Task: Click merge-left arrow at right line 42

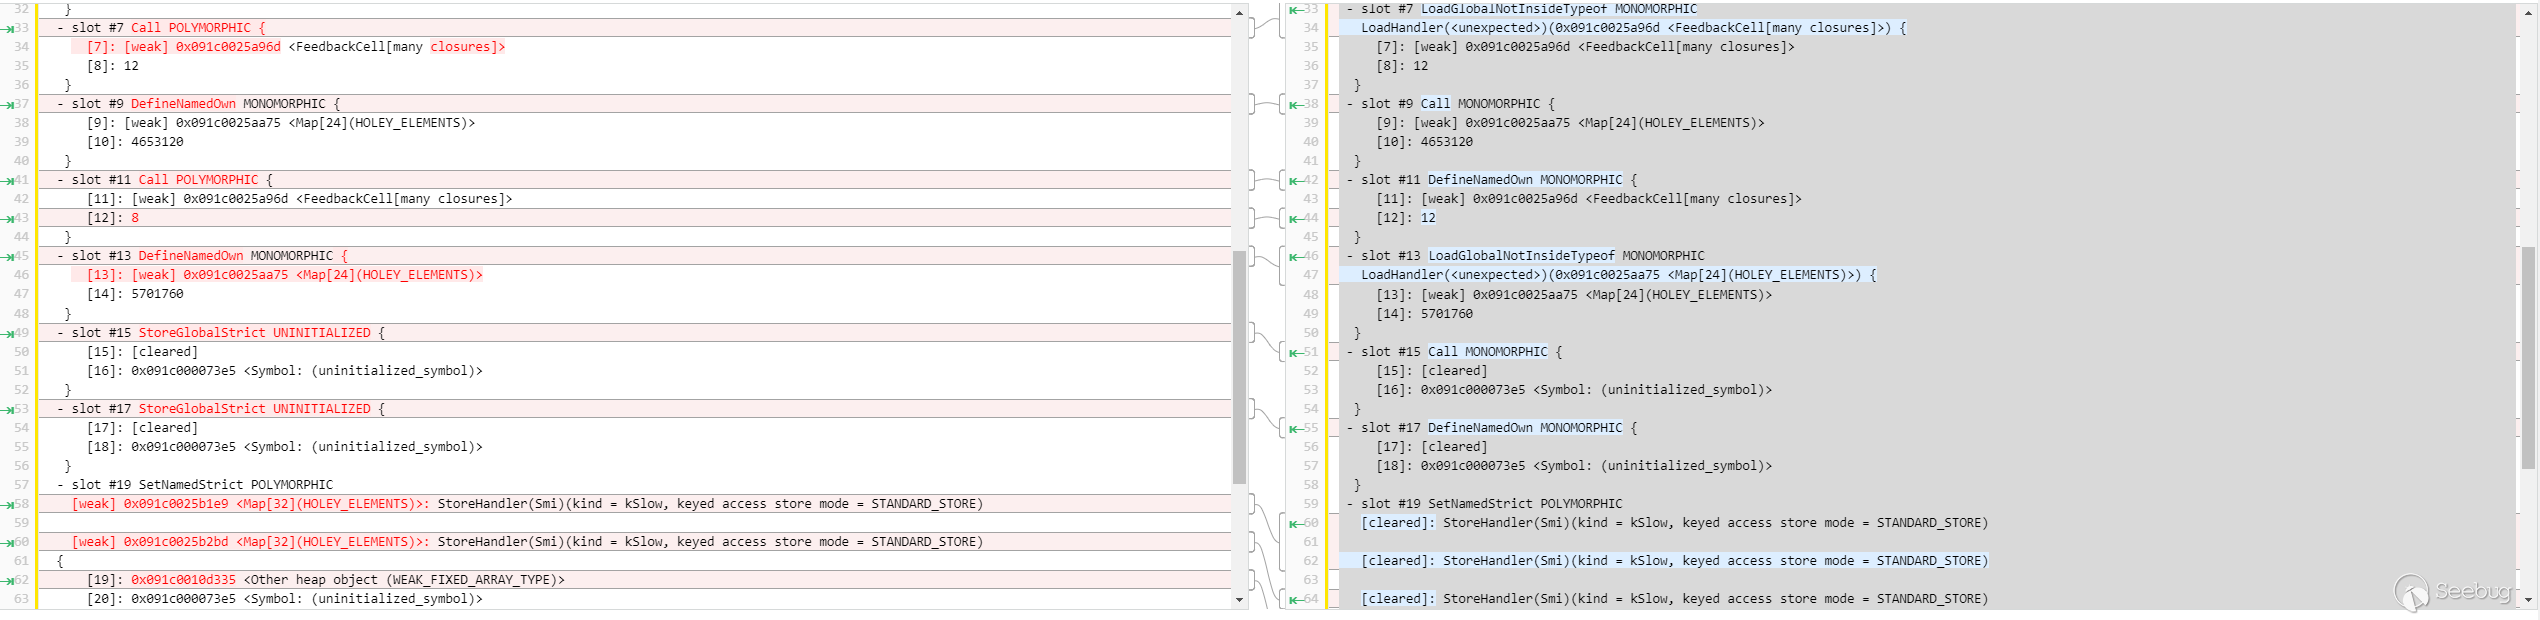Action: pos(1295,180)
